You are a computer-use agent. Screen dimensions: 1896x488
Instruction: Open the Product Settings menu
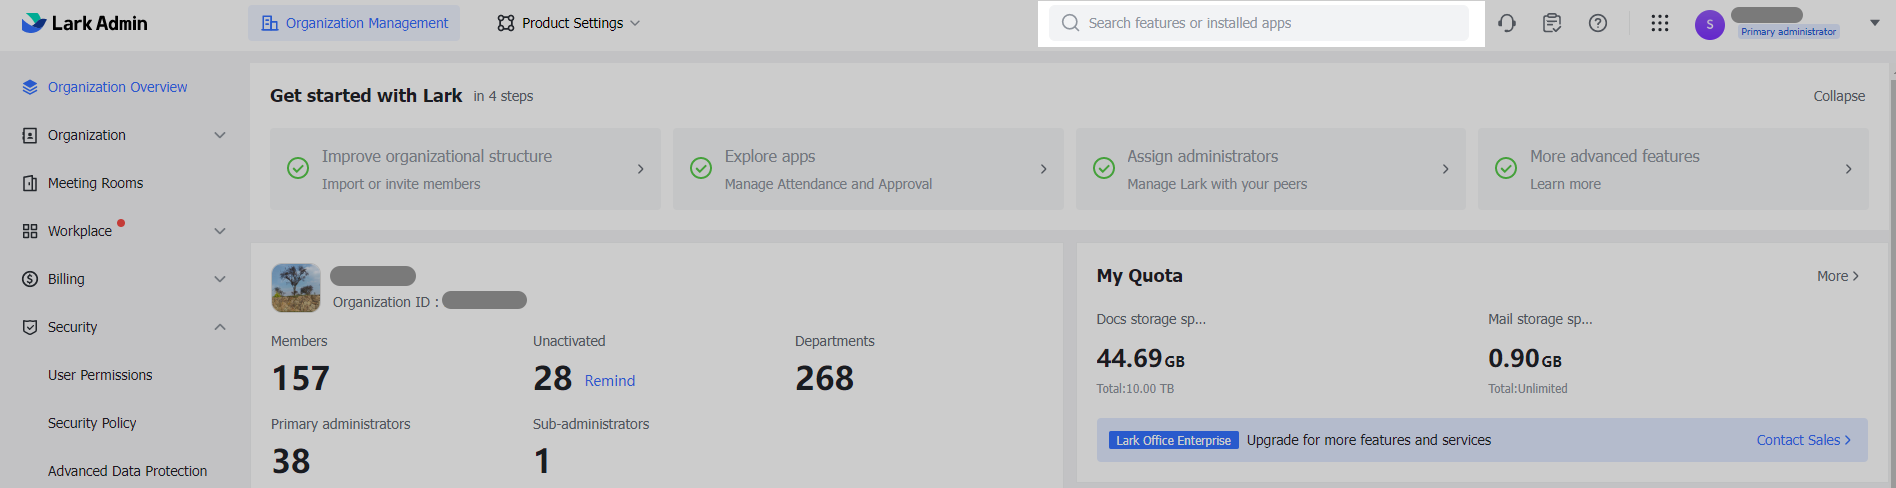coord(568,23)
